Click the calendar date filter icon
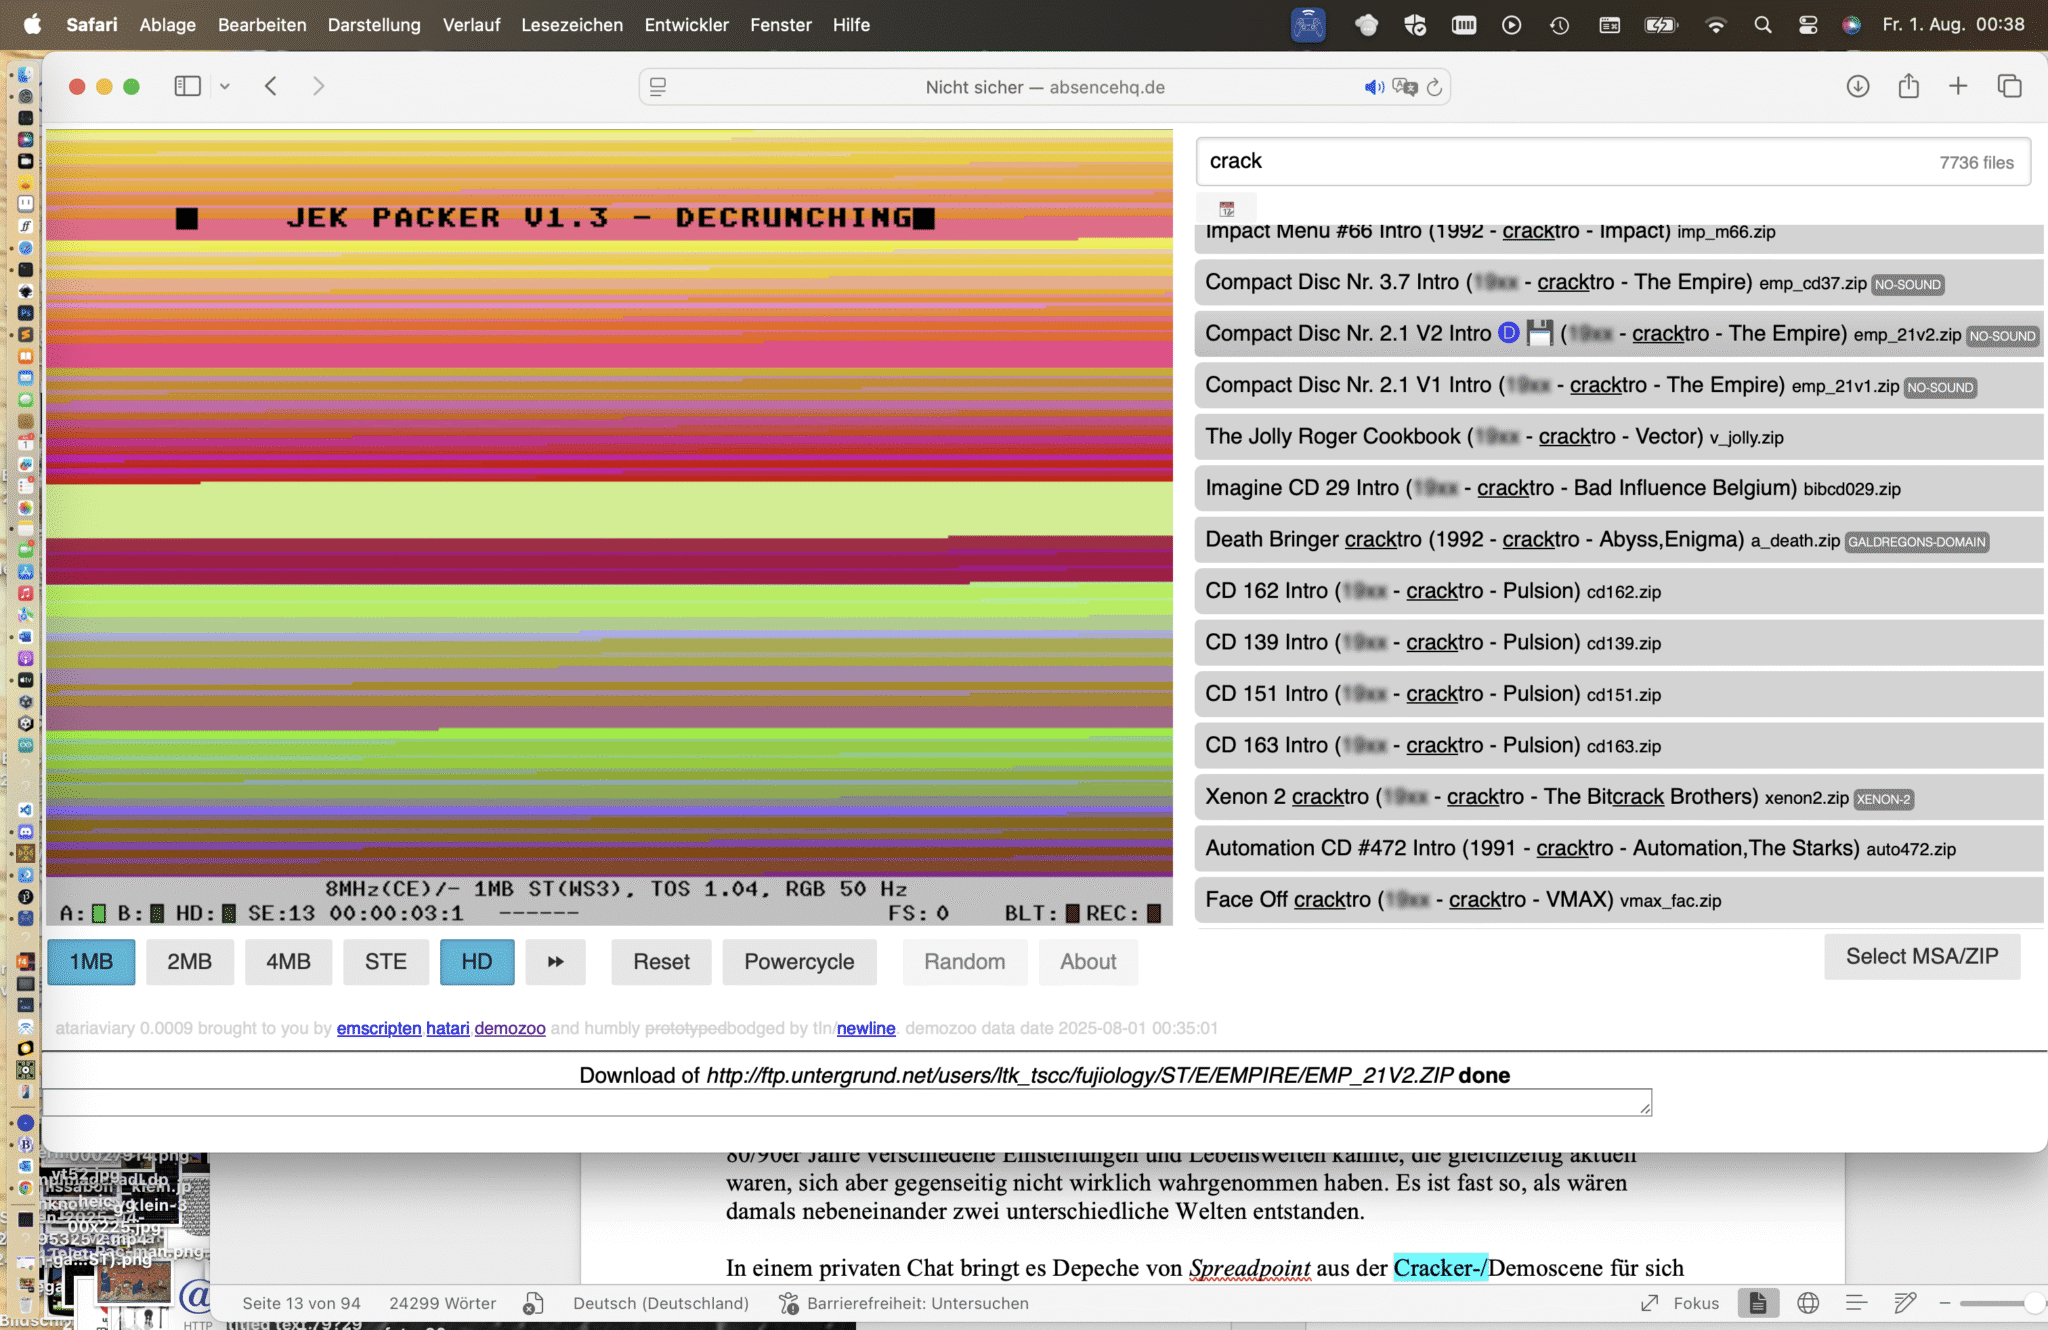This screenshot has width=2048, height=1330. 1226,209
